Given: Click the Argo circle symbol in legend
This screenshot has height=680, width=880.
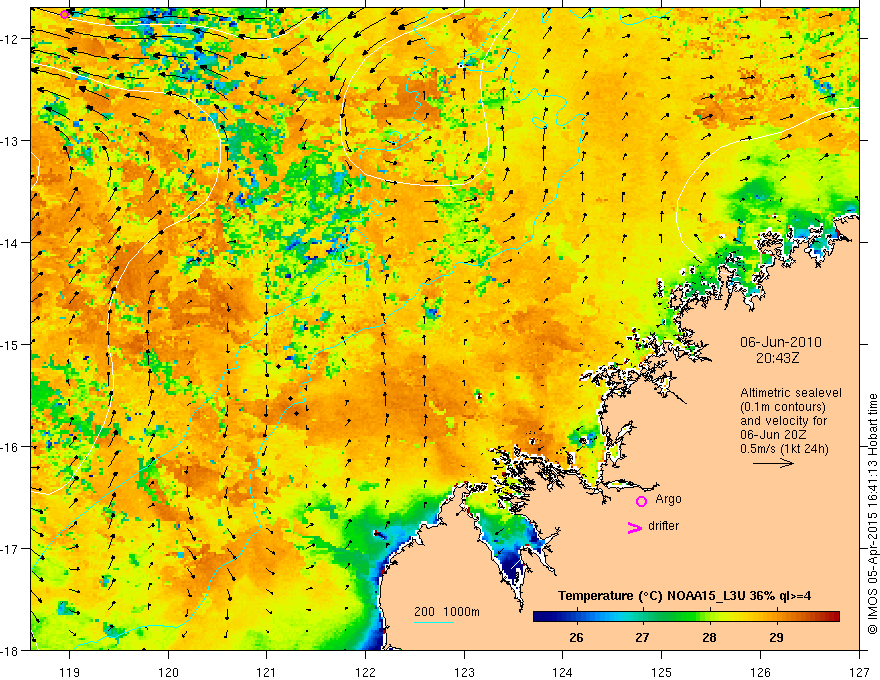Looking at the screenshot, I should 641,501.
